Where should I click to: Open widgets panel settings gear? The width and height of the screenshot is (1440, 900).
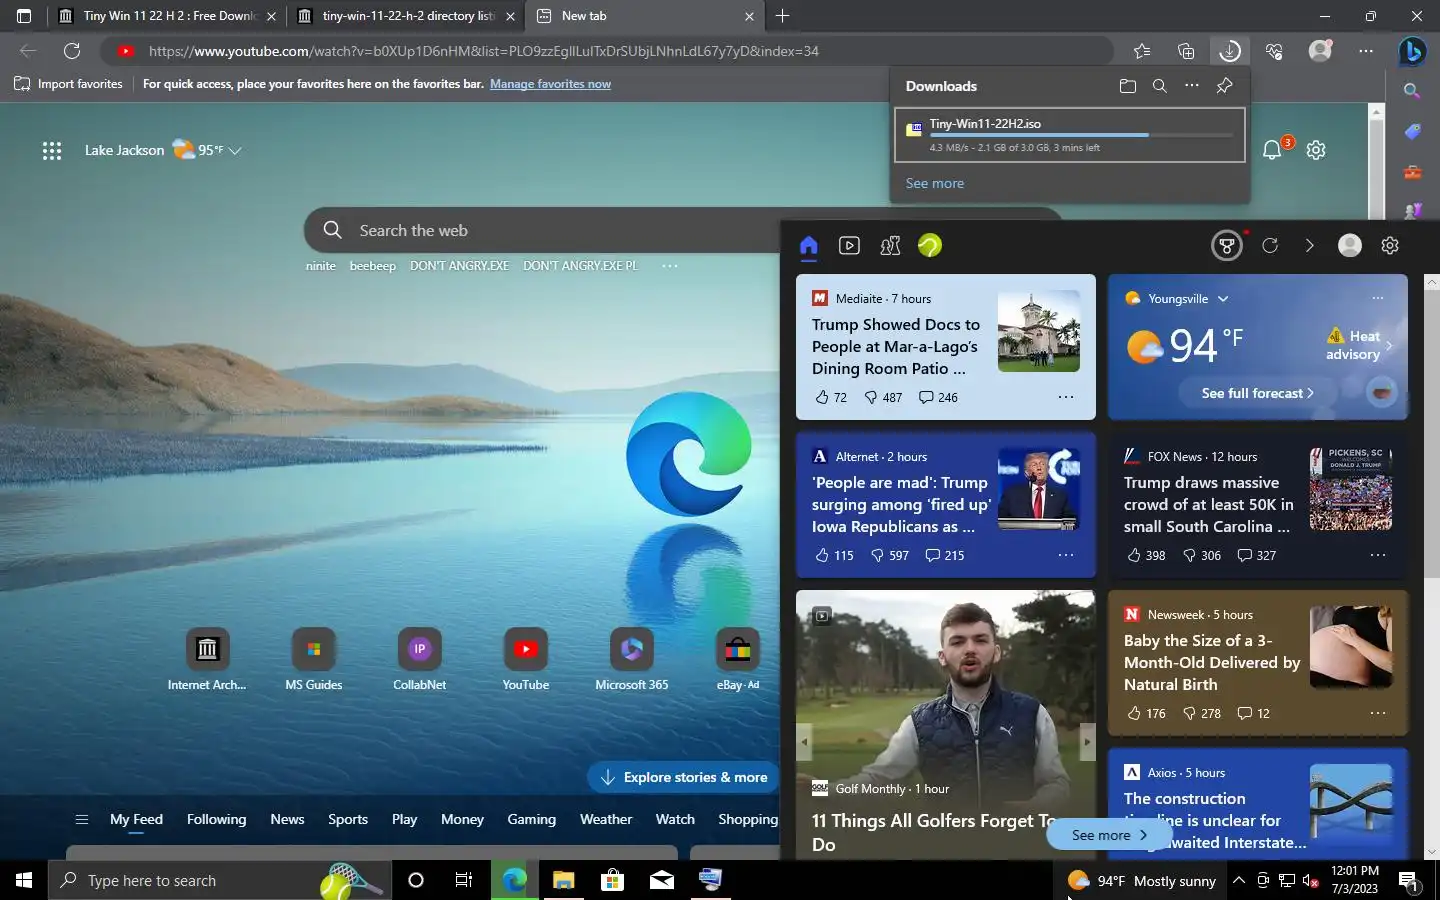tap(1390, 246)
